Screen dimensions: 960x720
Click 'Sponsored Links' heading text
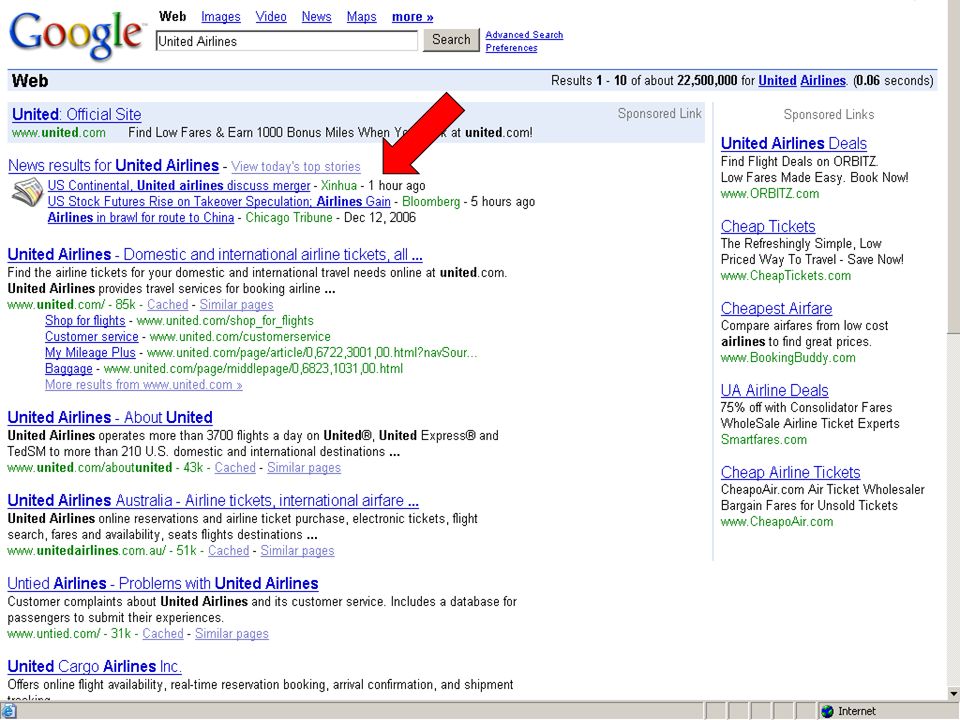pyautogui.click(x=828, y=114)
